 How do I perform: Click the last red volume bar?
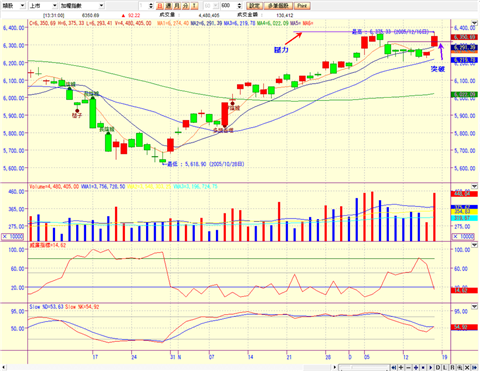pos(434,217)
